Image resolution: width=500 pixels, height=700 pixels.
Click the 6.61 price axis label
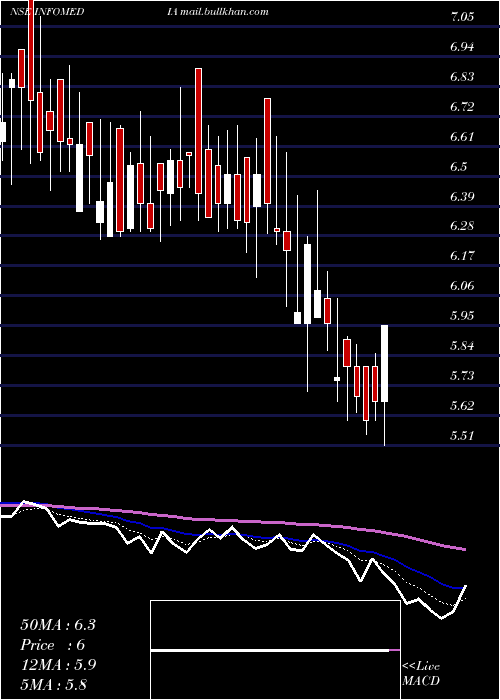463,137
